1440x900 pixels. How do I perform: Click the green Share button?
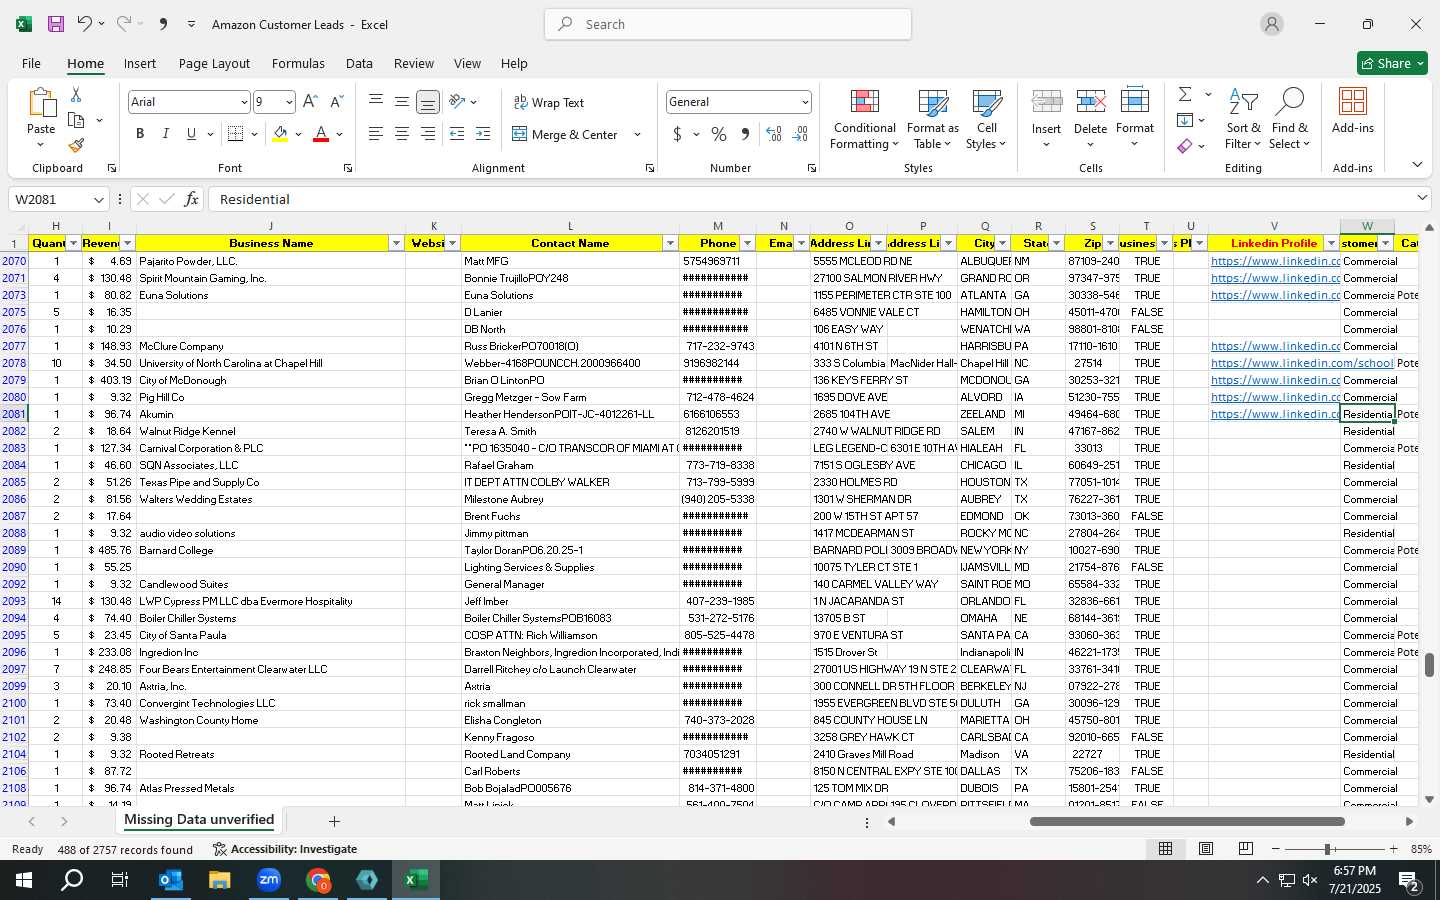[x=1392, y=63]
